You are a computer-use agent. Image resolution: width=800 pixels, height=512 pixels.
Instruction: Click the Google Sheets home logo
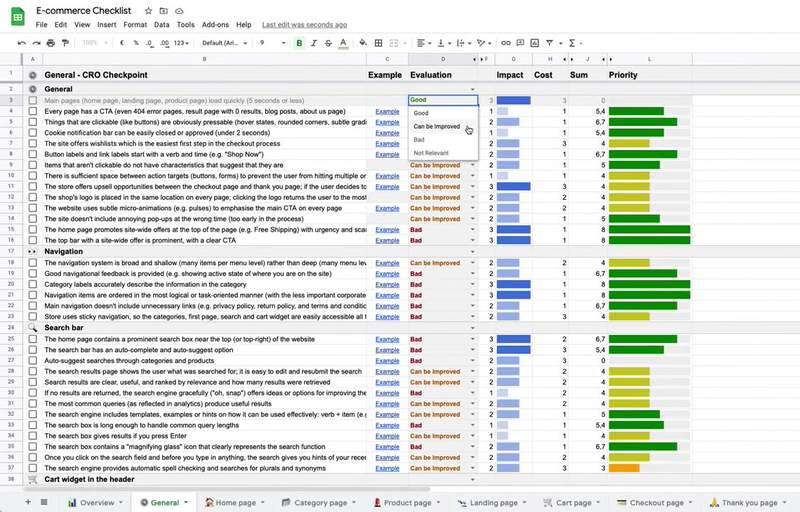pos(18,17)
